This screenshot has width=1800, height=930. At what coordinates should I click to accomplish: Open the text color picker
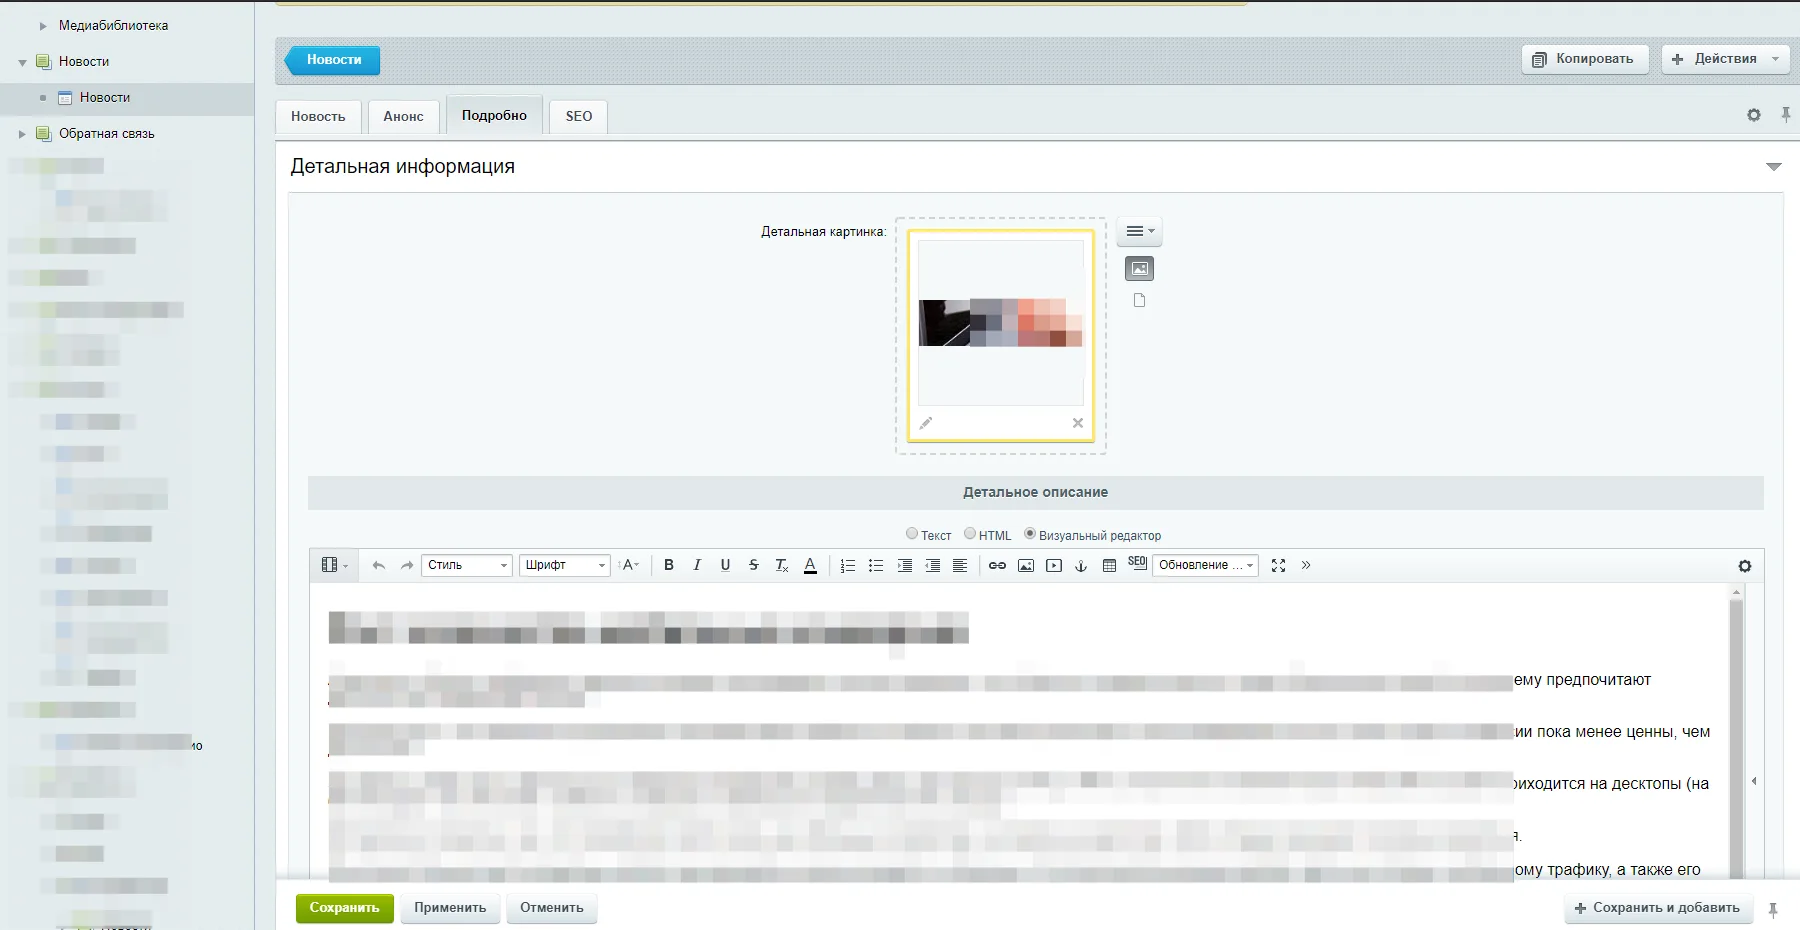[810, 565]
